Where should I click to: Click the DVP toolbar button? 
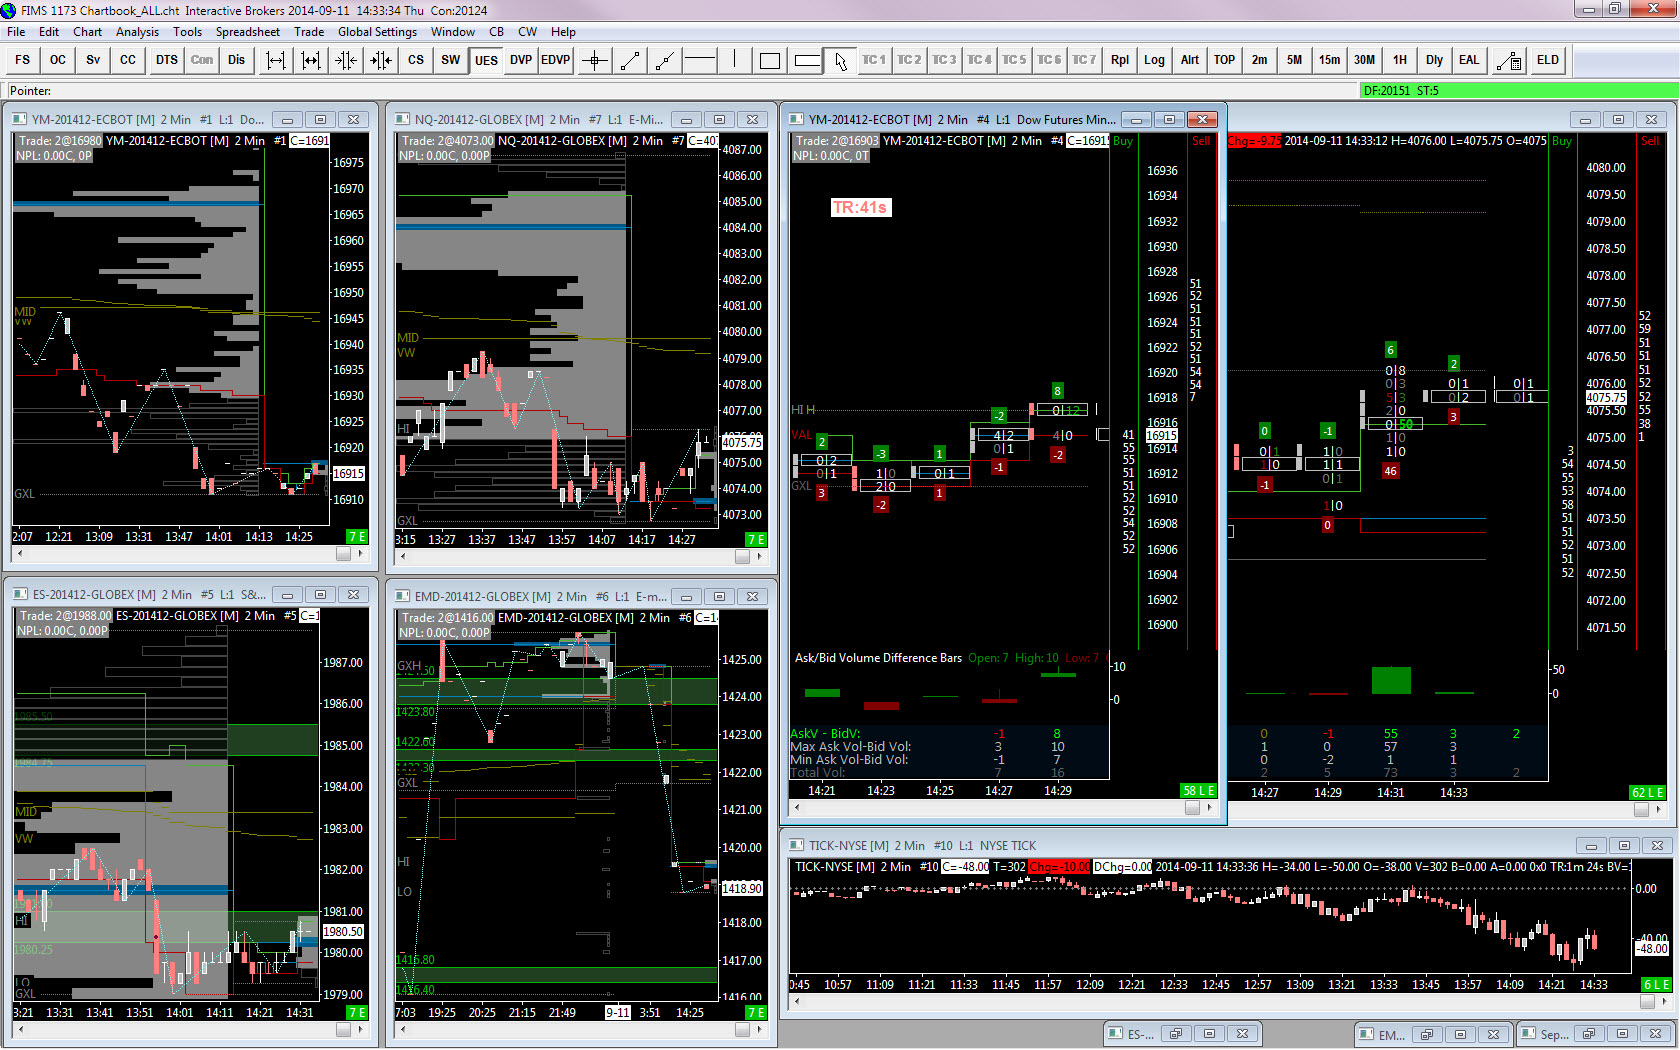pyautogui.click(x=521, y=60)
